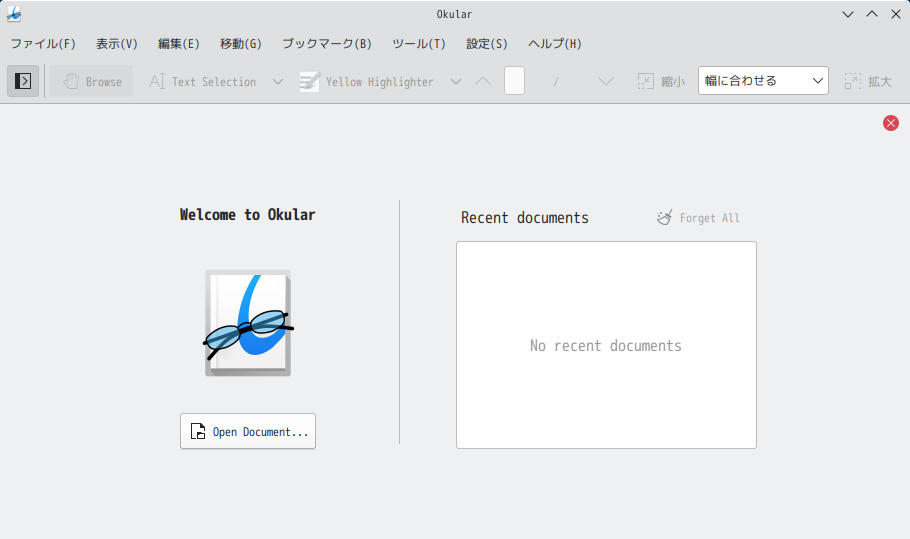
Task: Maximize the Okular window
Action: coord(872,14)
